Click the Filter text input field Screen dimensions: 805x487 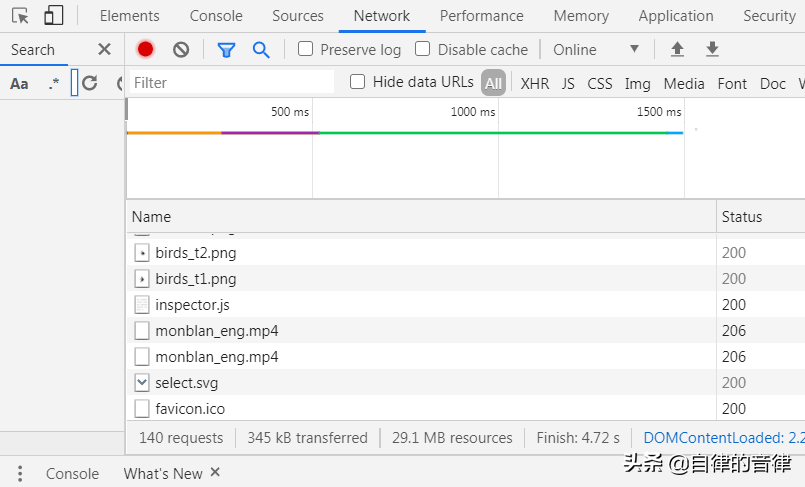(x=232, y=83)
